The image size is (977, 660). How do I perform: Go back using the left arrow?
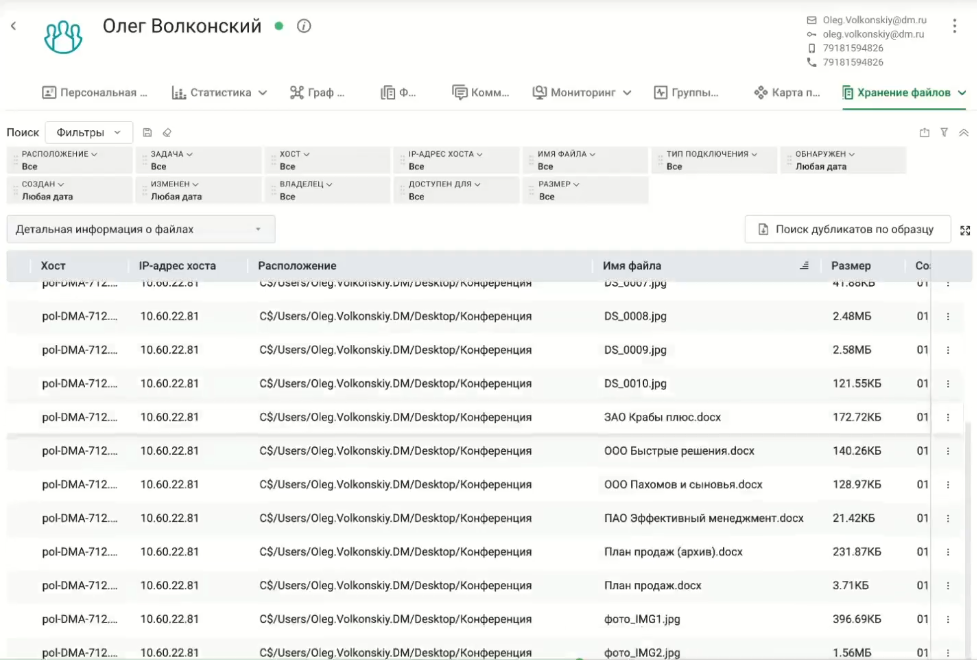coord(13,26)
